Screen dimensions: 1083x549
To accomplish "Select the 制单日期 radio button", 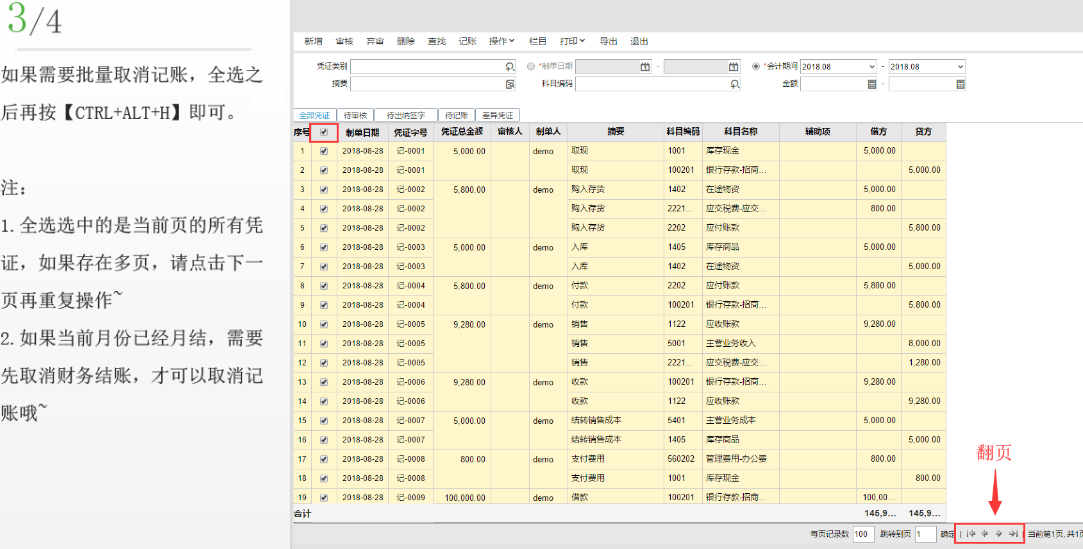I will (530, 67).
